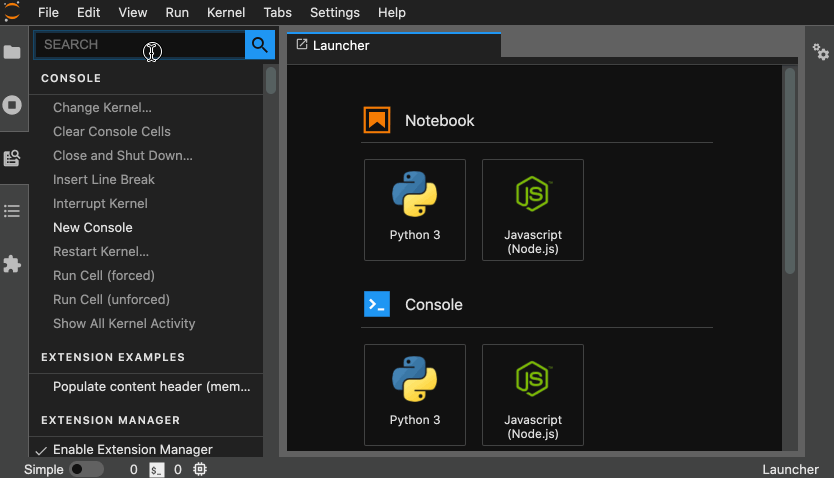Image resolution: width=834 pixels, height=478 pixels.
Task: Open the Help menu
Action: pos(392,12)
